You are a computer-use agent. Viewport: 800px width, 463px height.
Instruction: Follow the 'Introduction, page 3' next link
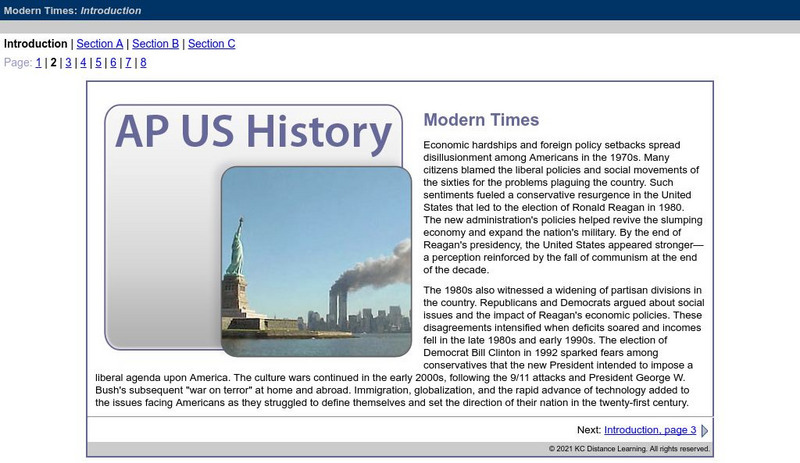650,430
